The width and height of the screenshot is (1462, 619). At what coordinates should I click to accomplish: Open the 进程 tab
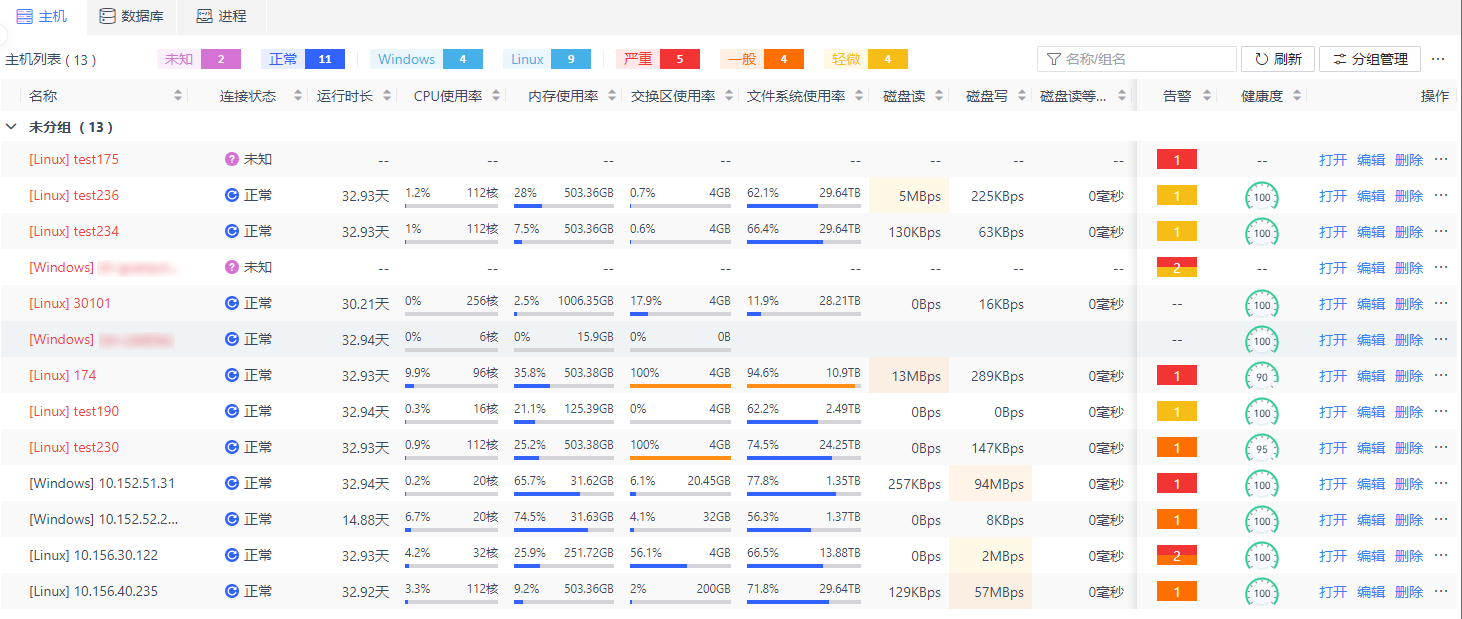point(221,16)
